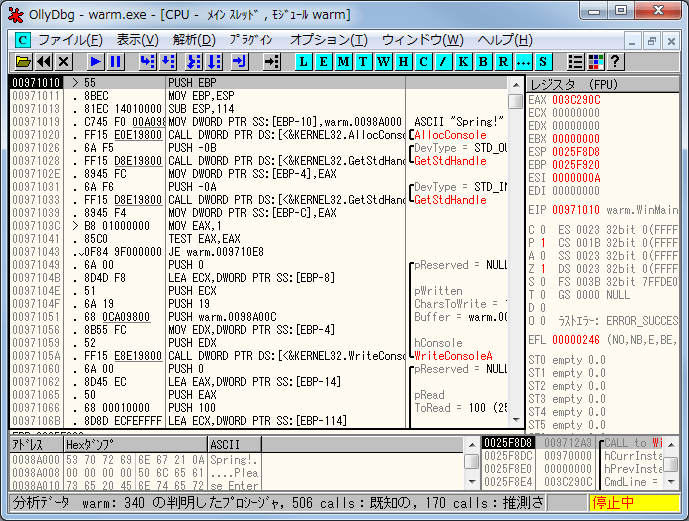Toggle P flag value
The width and height of the screenshot is (689, 521).
tap(543, 242)
